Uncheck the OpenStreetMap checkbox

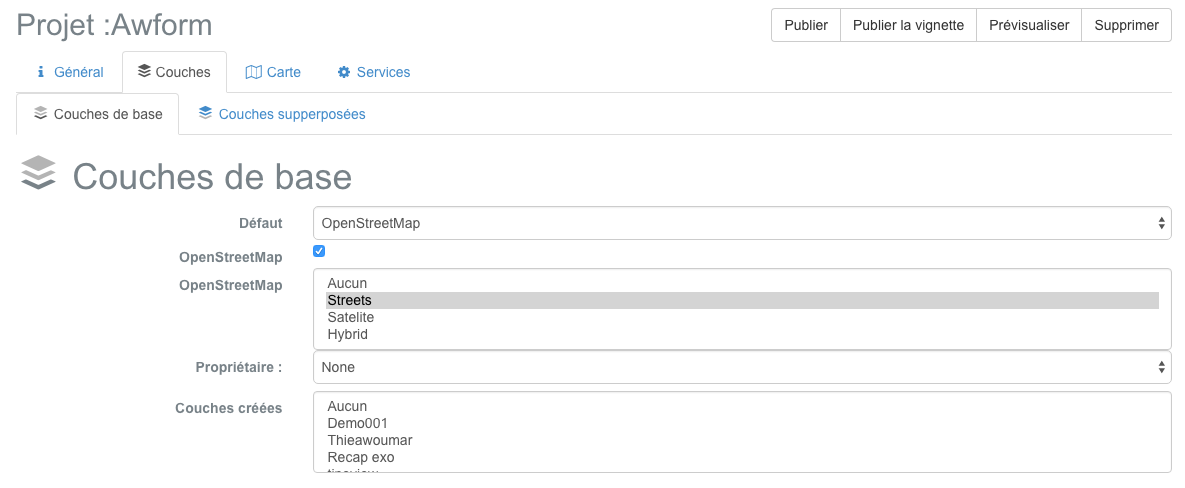point(319,251)
